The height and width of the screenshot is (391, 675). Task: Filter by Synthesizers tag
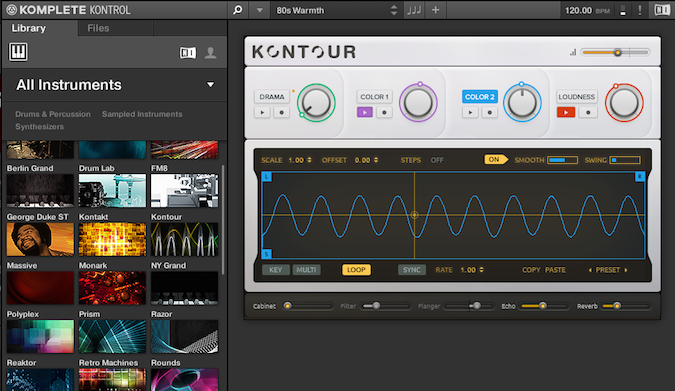tap(40, 127)
